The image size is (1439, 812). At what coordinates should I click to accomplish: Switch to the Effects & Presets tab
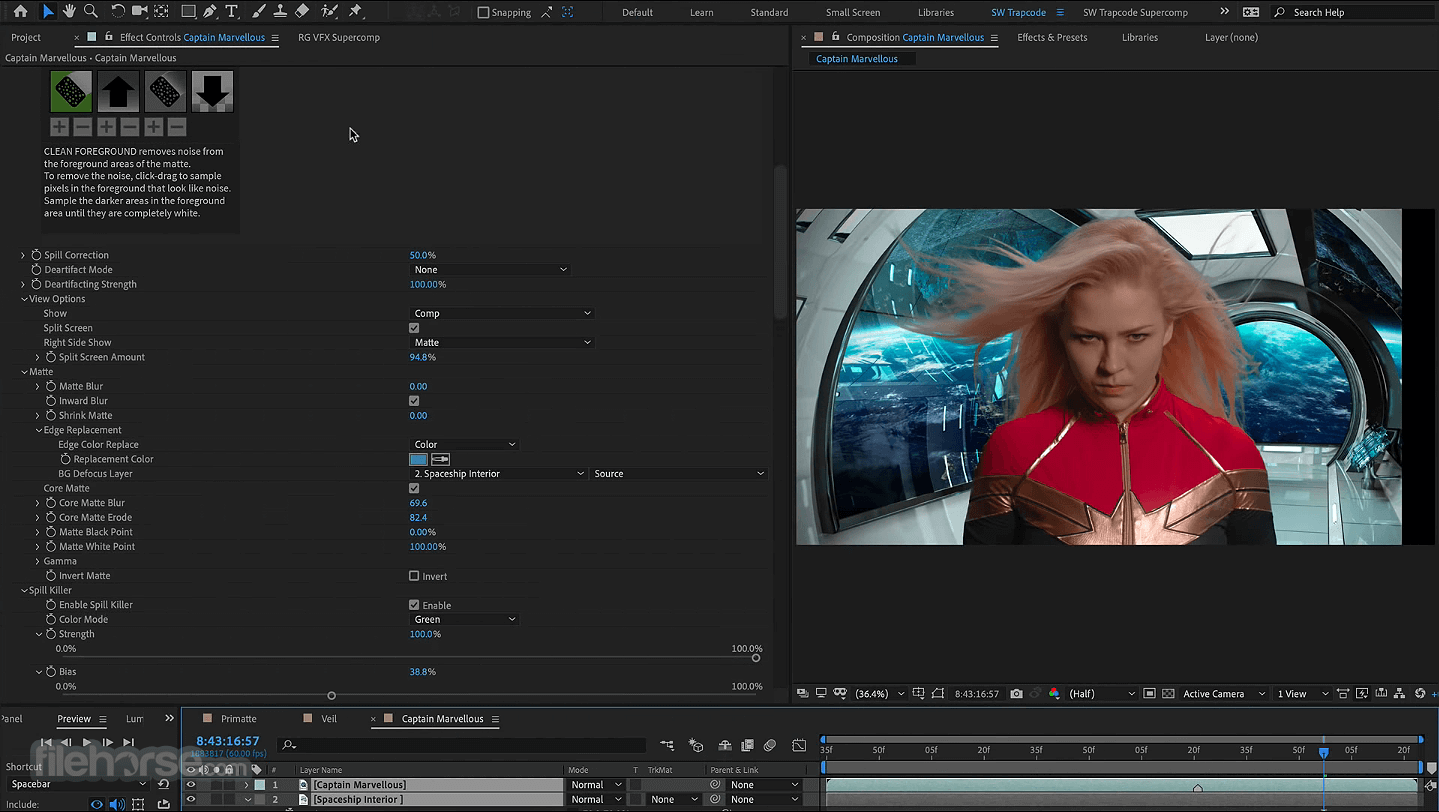[1052, 37]
